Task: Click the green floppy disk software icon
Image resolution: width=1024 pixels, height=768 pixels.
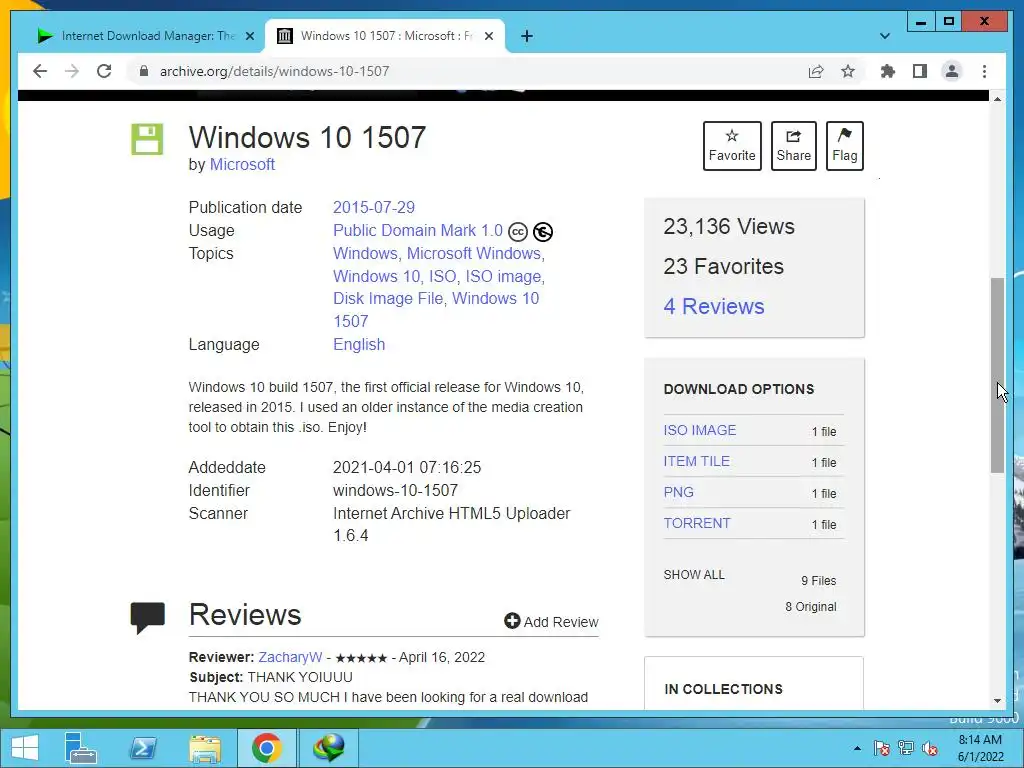Action: point(147,139)
